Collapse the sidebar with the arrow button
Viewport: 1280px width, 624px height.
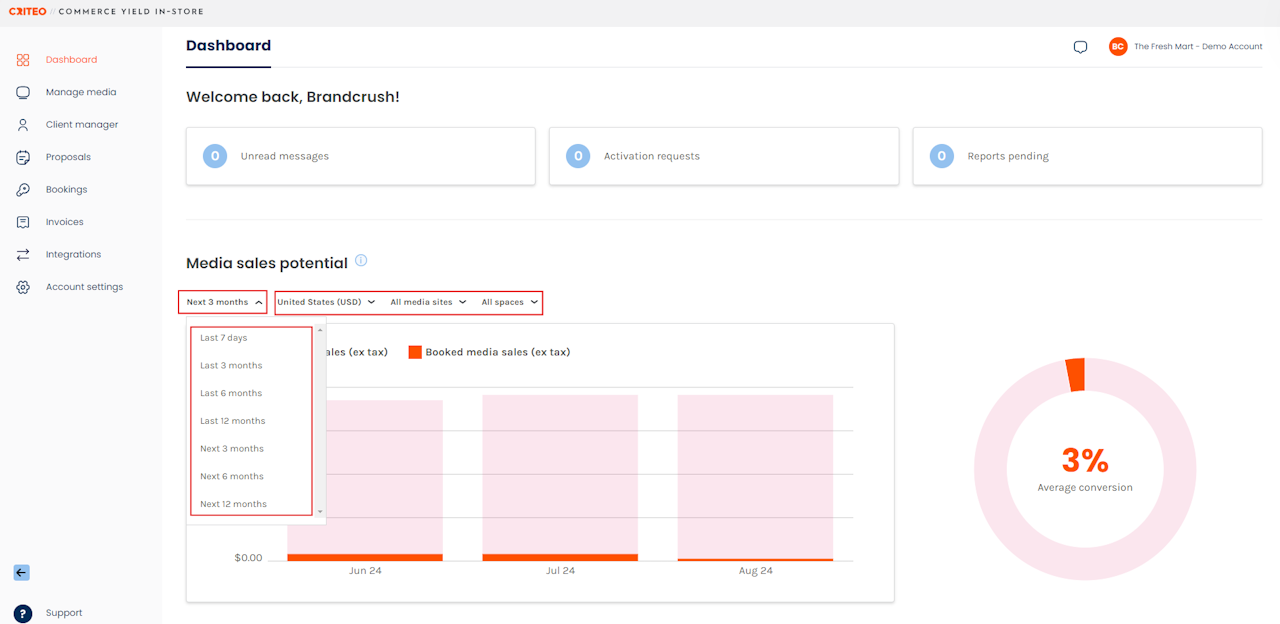(22, 573)
